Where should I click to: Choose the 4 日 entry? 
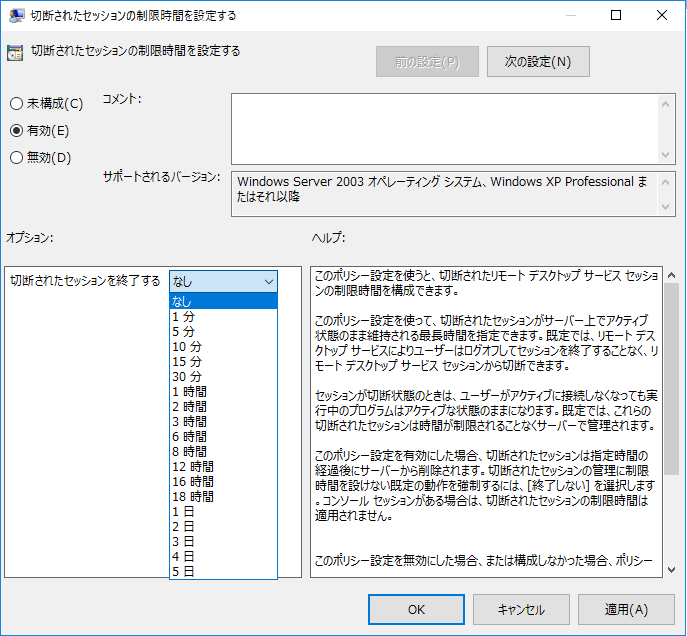[223, 556]
